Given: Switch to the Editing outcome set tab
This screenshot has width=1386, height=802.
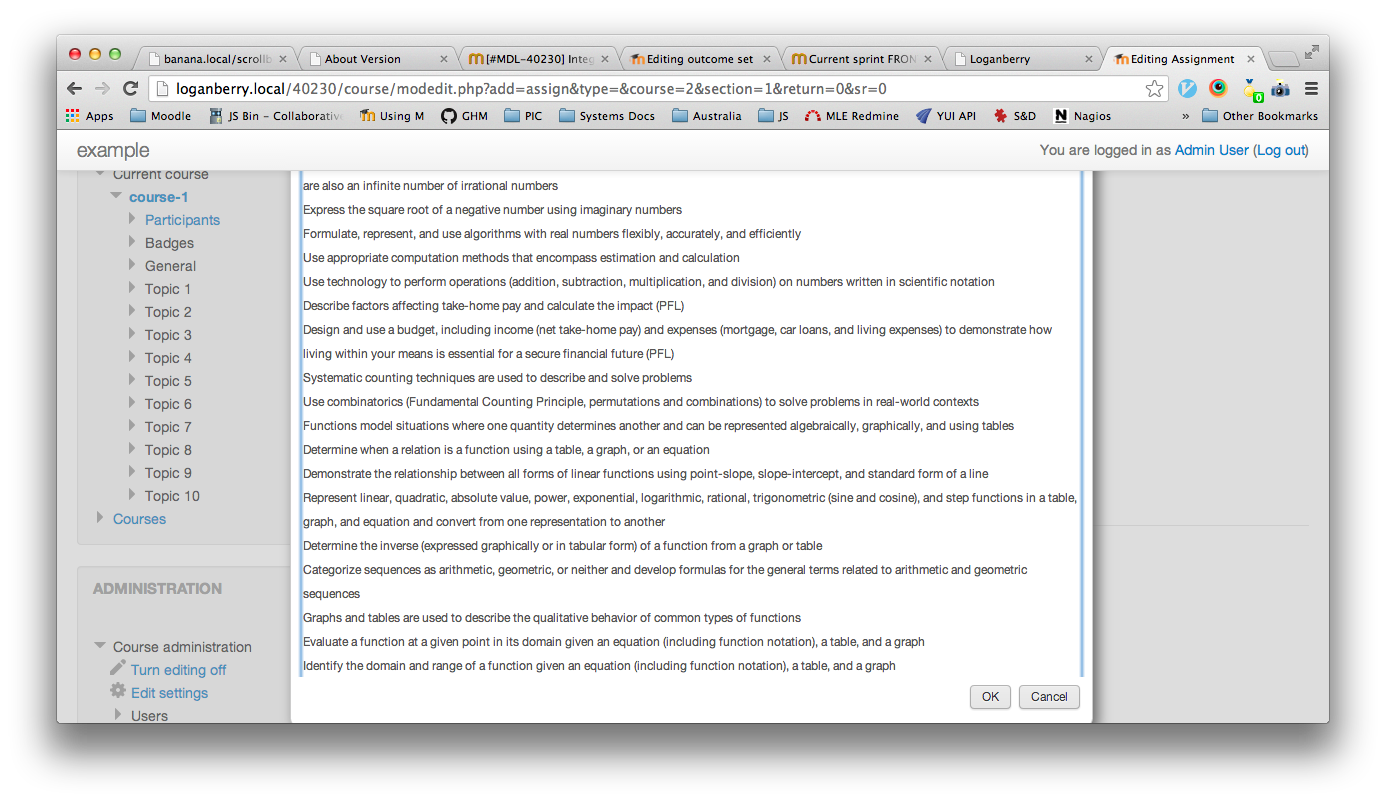Looking at the screenshot, I should (699, 59).
